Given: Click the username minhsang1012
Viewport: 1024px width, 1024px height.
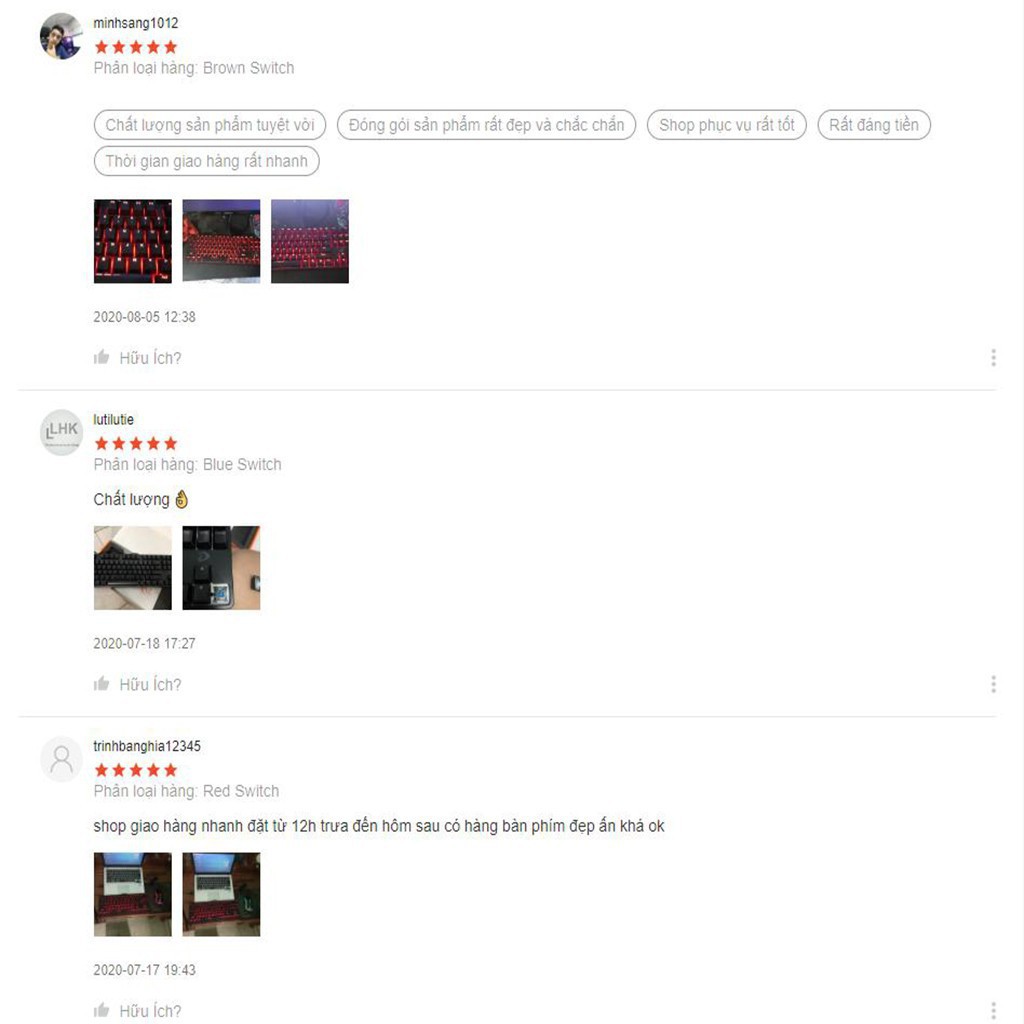Looking at the screenshot, I should [x=136, y=23].
